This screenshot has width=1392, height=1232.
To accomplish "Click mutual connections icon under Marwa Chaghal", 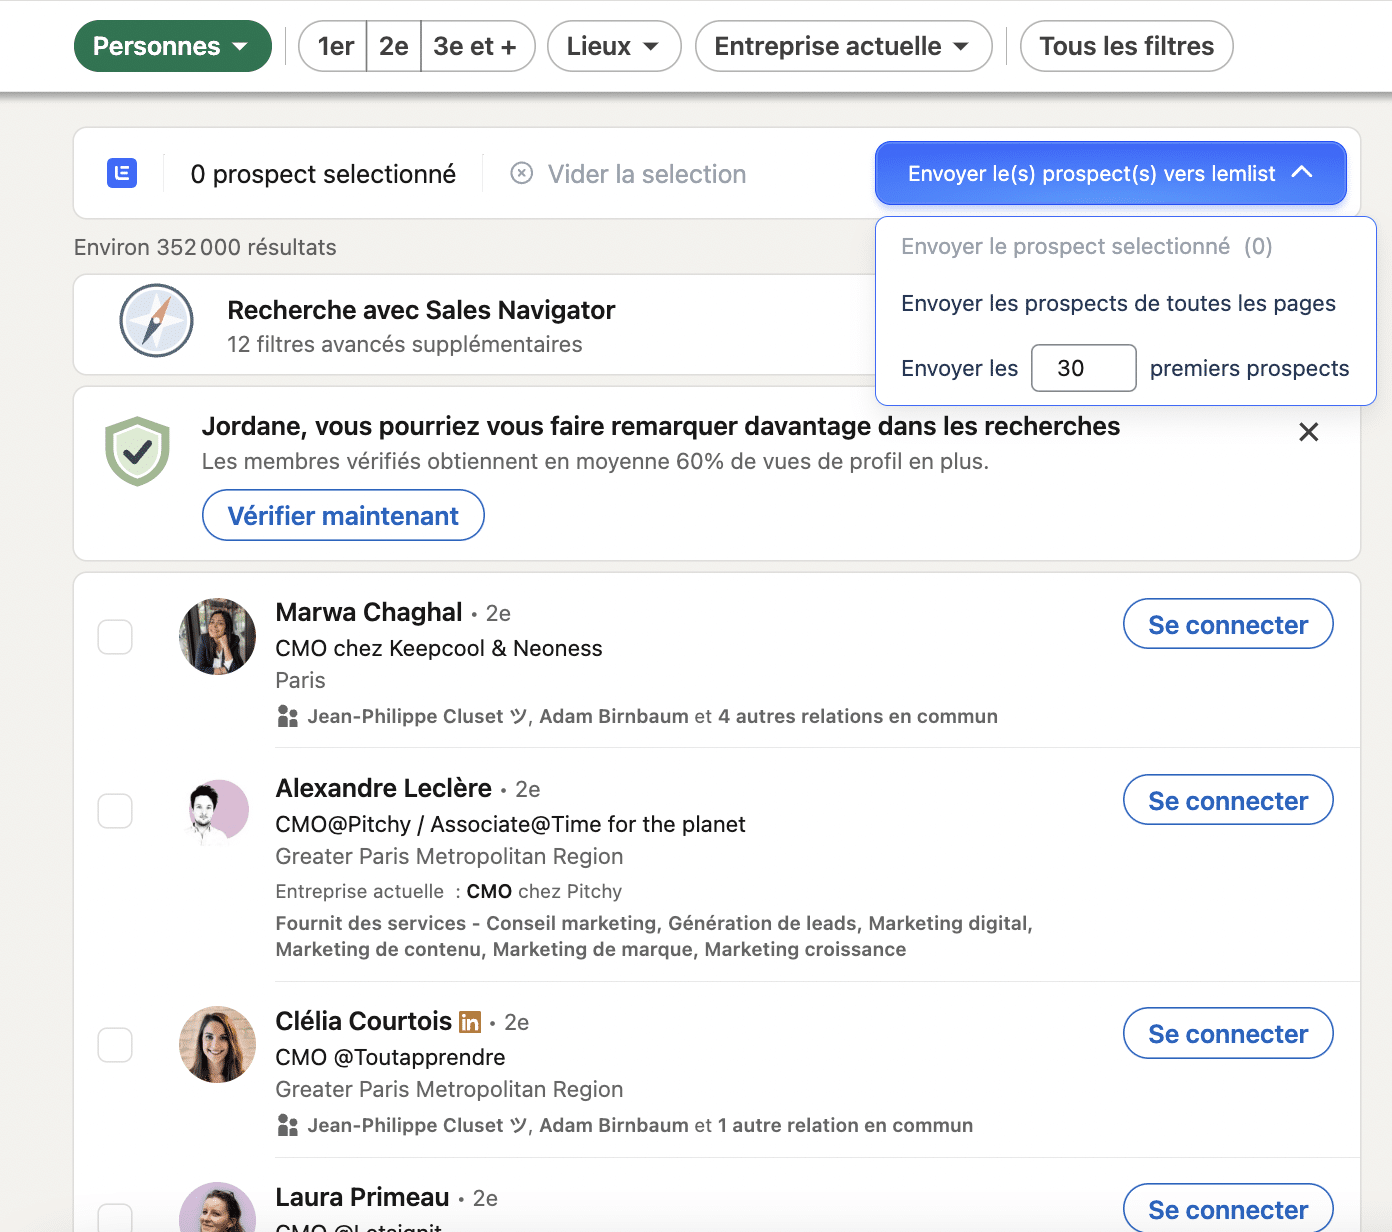I will tap(288, 716).
